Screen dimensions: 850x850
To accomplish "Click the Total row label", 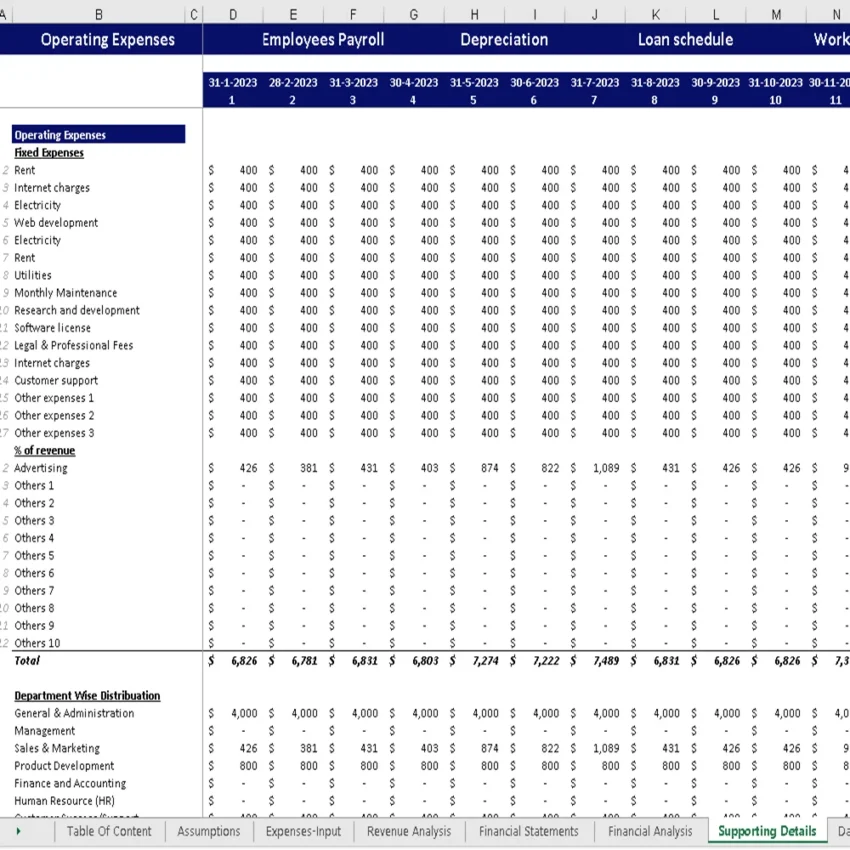I will click(x=27, y=660).
